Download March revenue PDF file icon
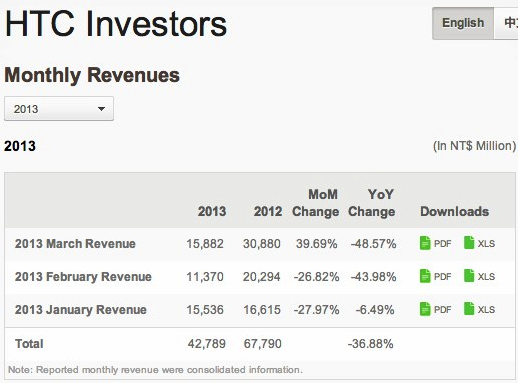The height and width of the screenshot is (383, 518). click(x=425, y=243)
